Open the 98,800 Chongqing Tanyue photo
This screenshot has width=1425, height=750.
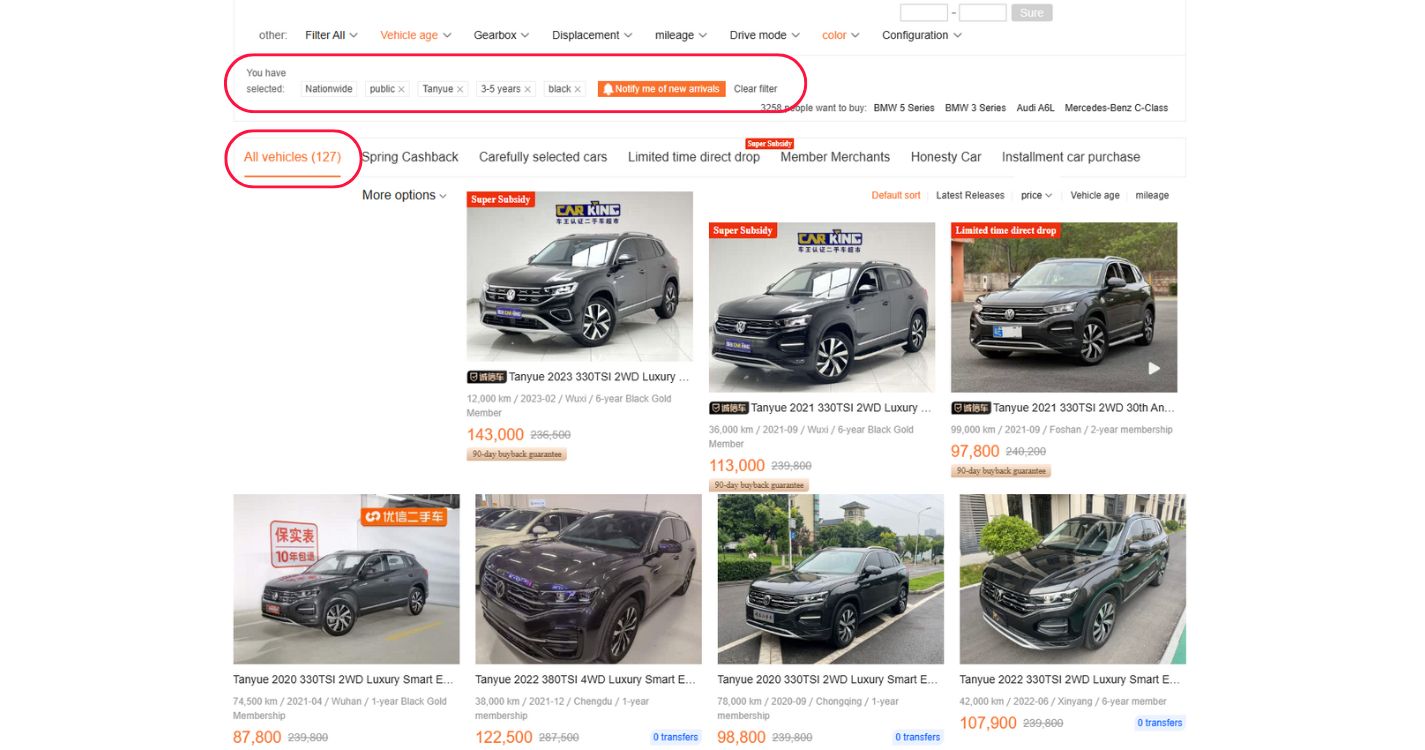tap(830, 579)
